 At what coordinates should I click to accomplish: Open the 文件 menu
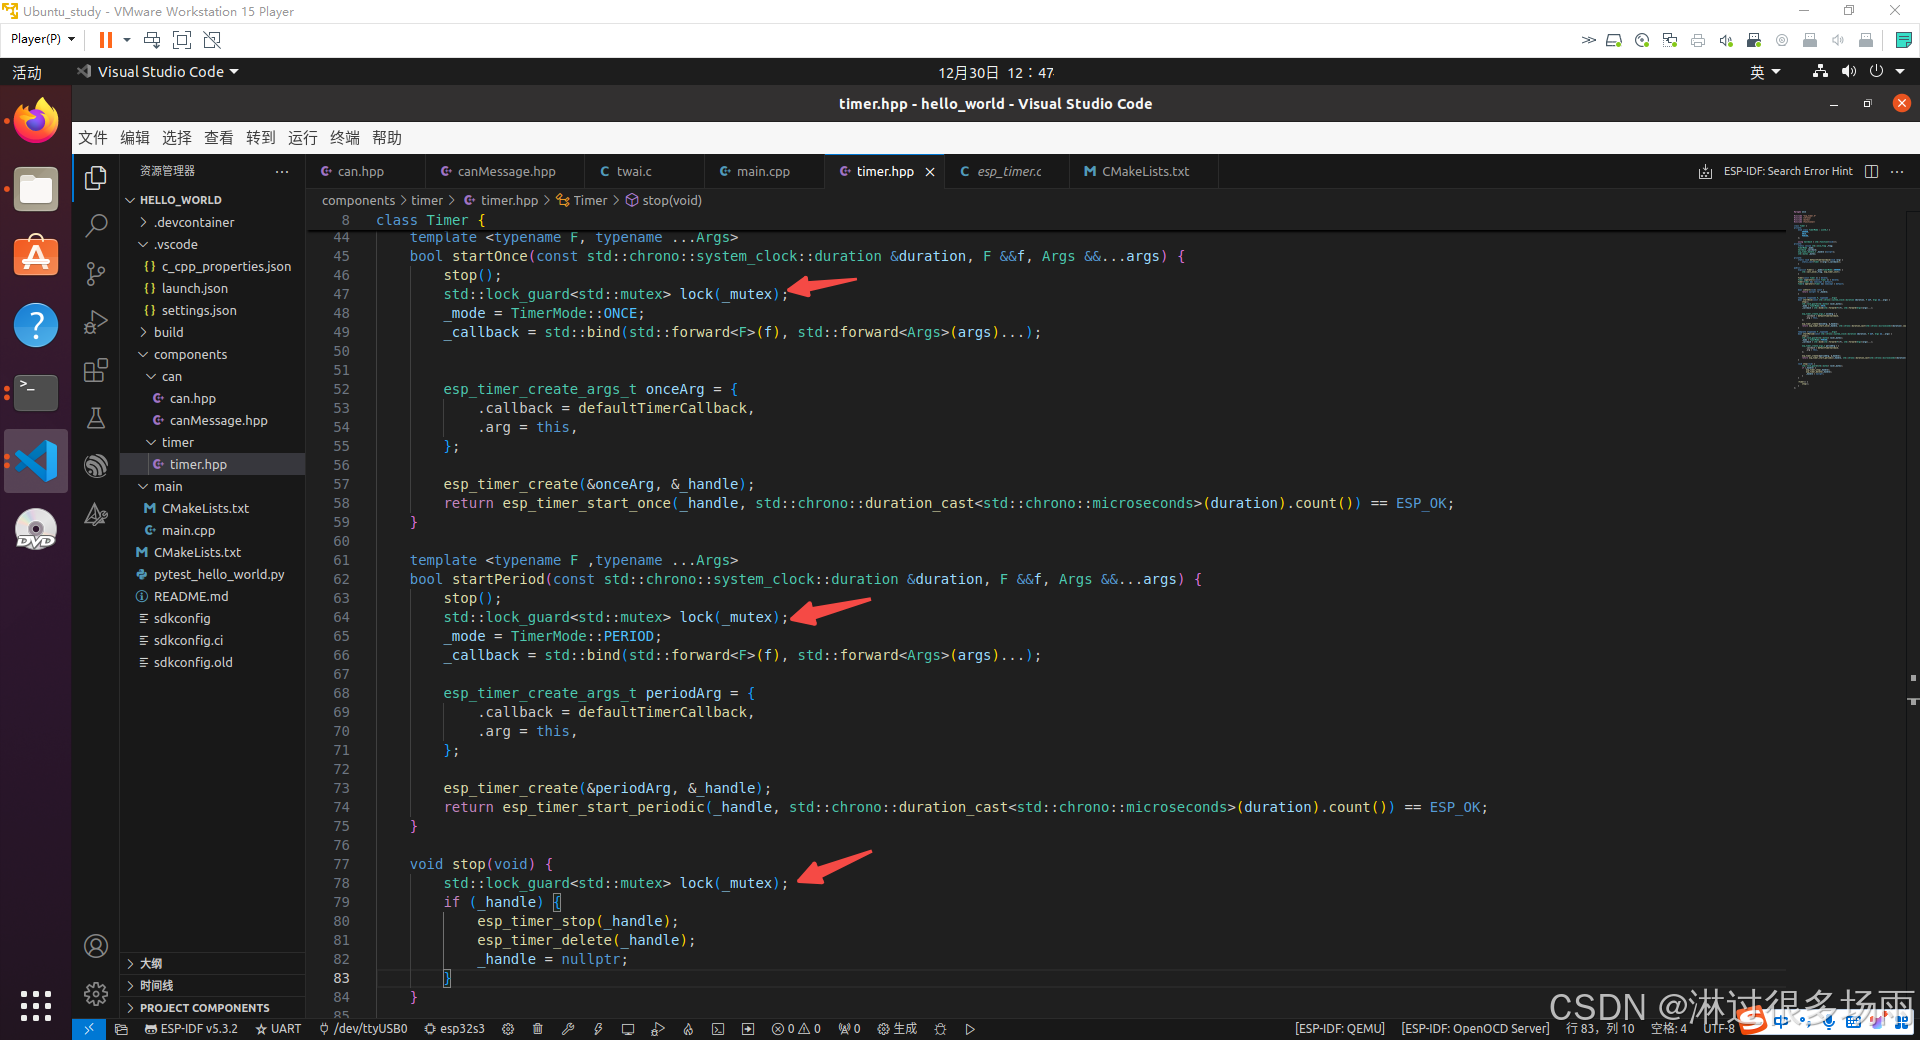[93, 138]
